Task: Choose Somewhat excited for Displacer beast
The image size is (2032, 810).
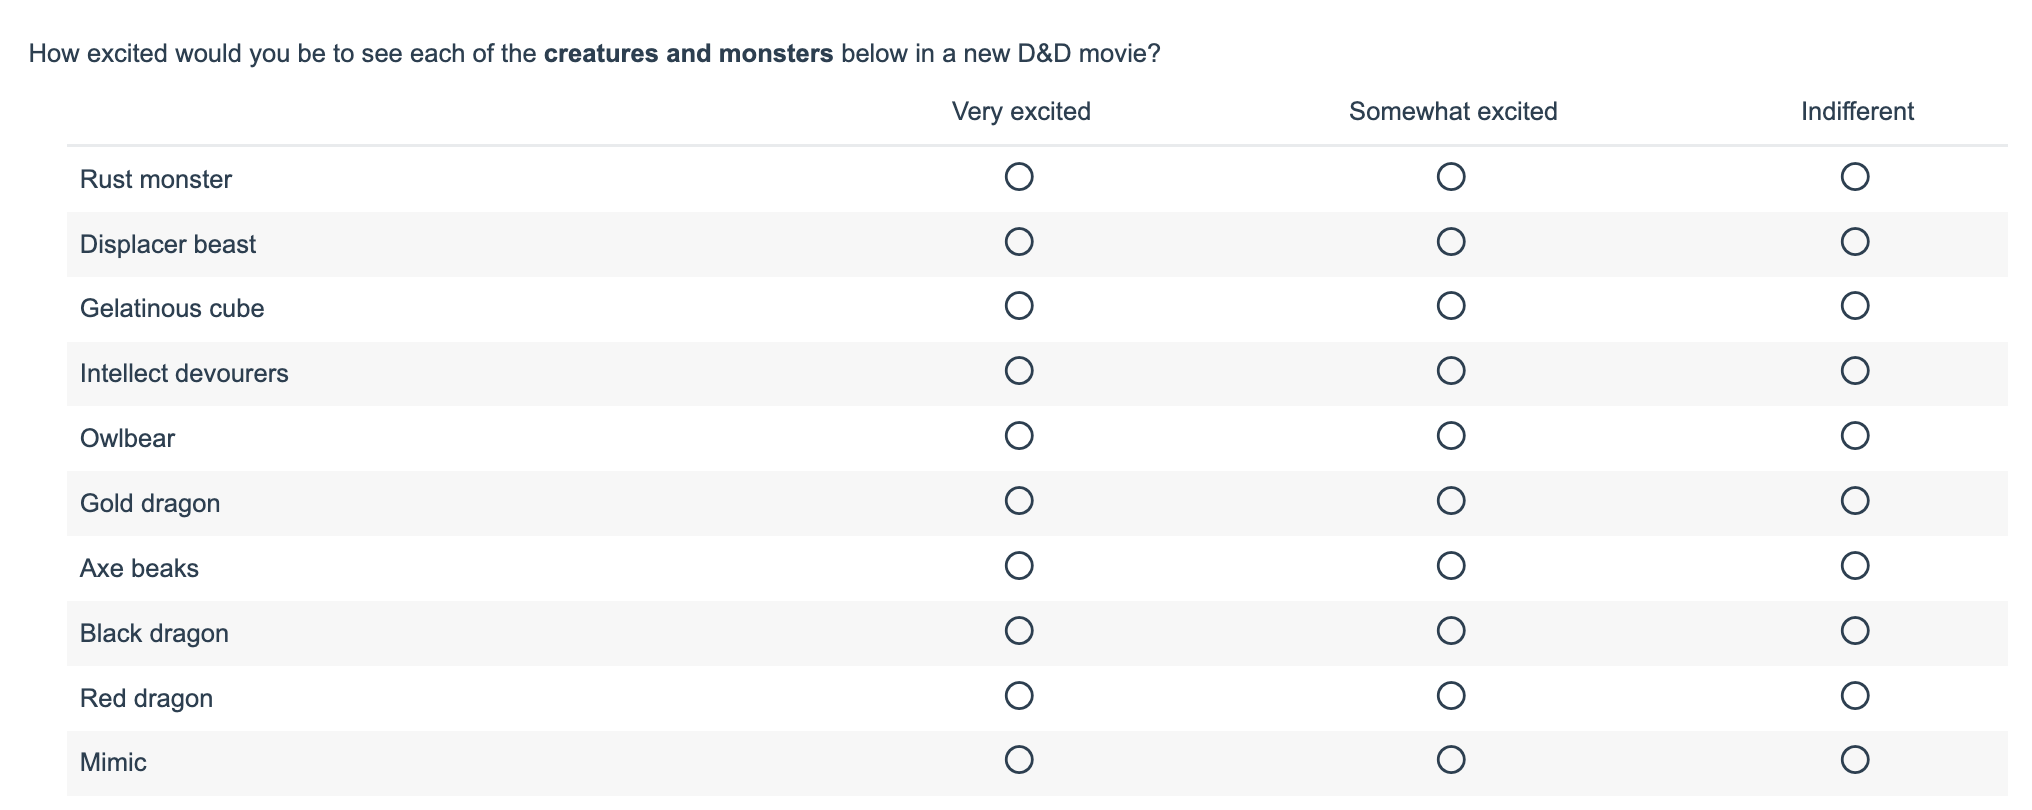Action: 1451,242
